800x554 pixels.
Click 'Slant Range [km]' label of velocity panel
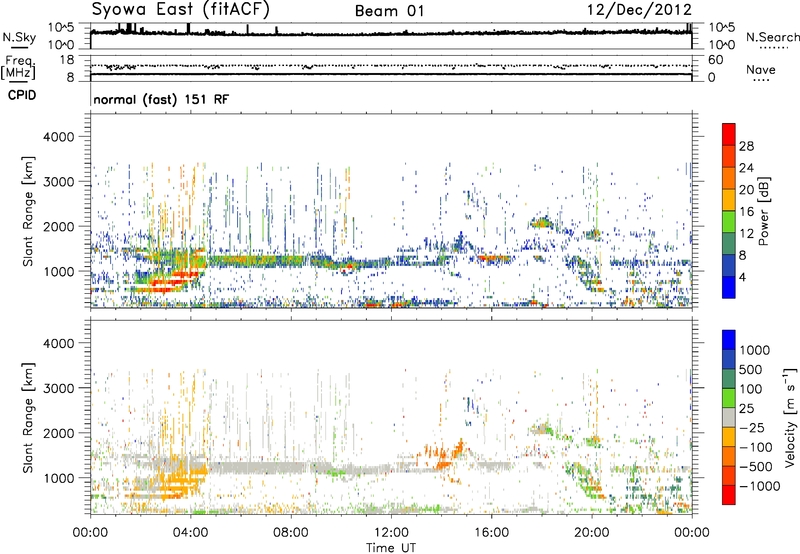[28, 417]
